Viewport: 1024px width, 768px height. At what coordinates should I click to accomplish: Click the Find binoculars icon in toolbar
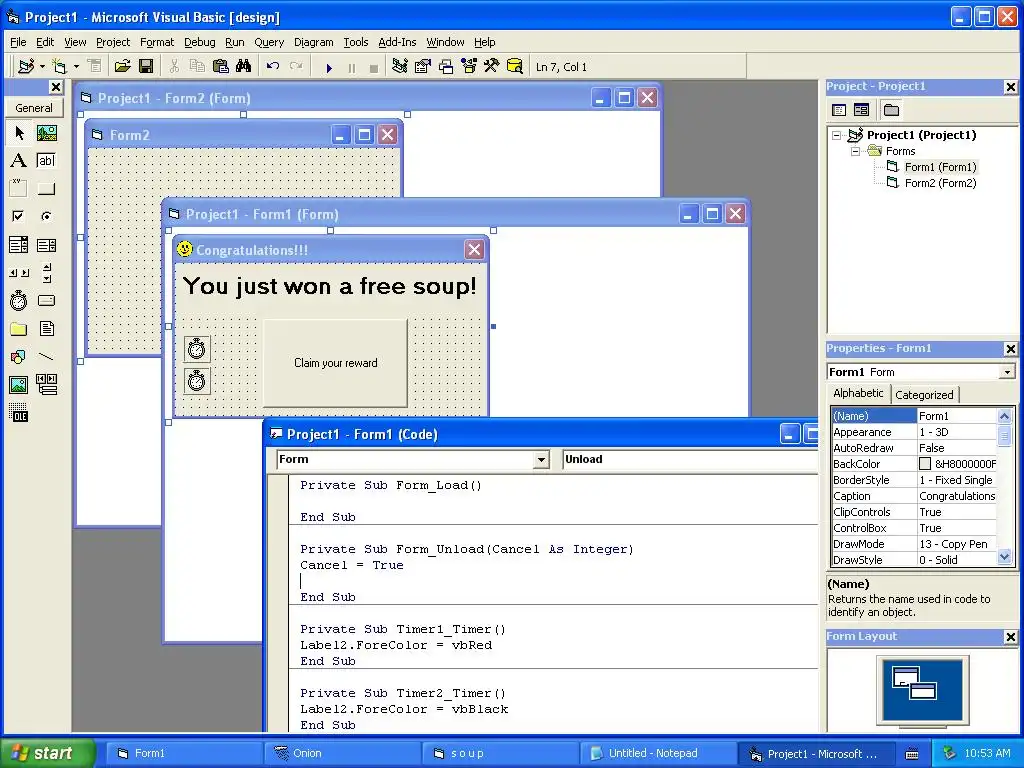coord(244,67)
